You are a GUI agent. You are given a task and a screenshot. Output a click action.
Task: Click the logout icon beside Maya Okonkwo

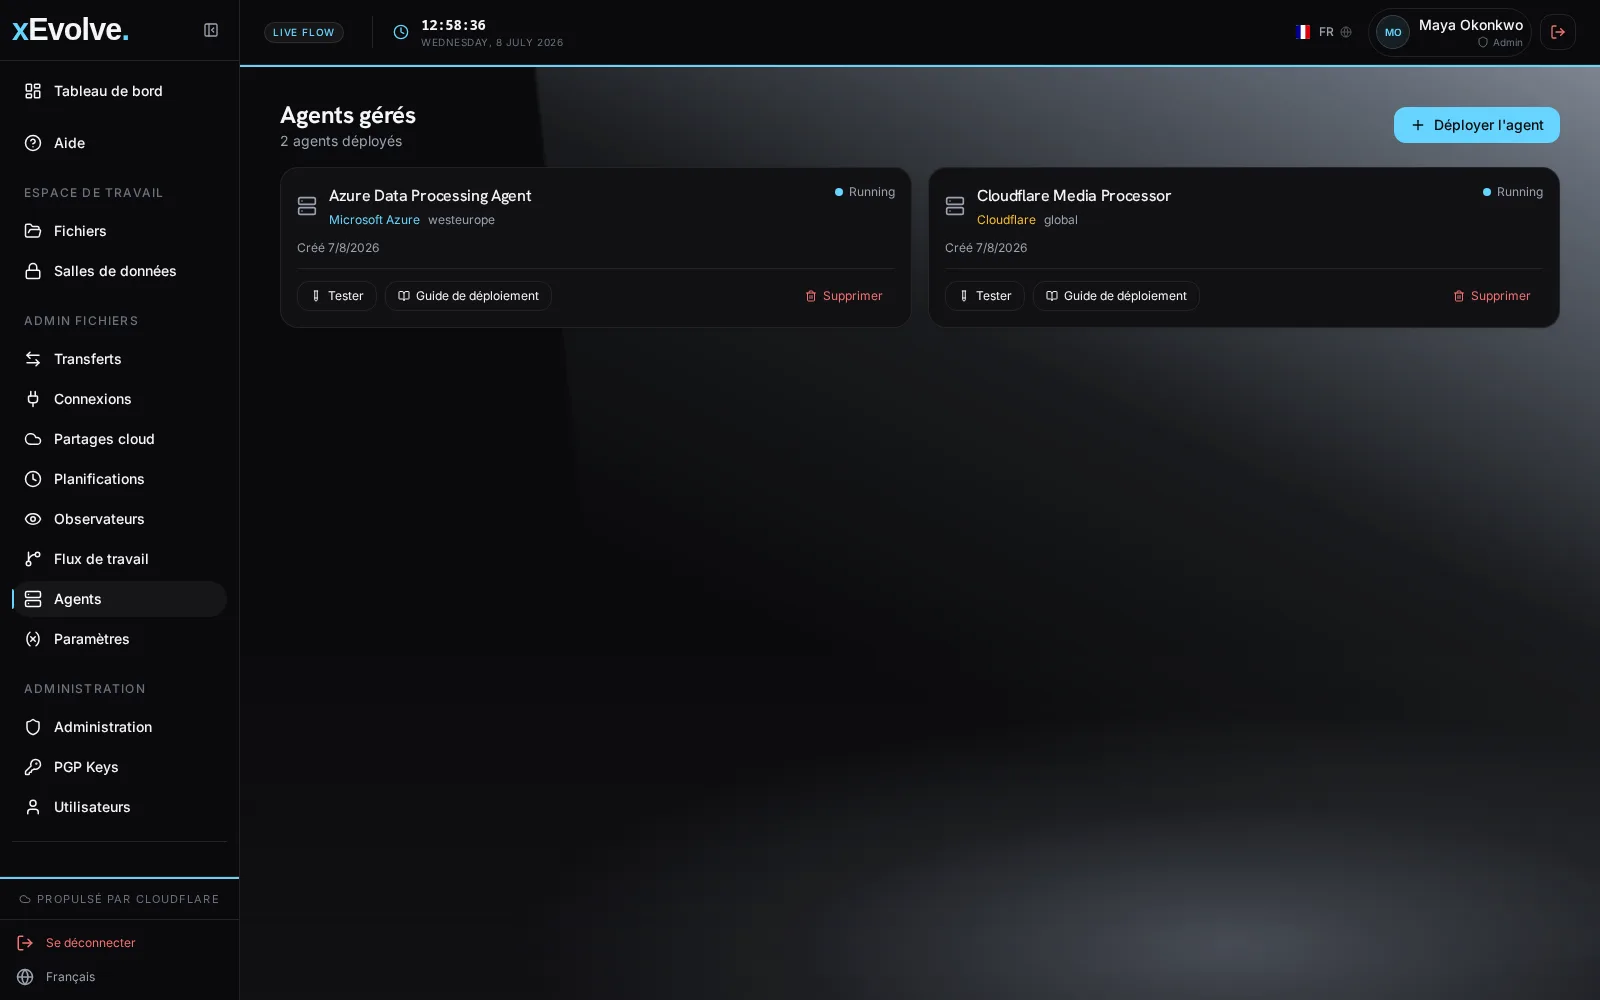(1558, 32)
